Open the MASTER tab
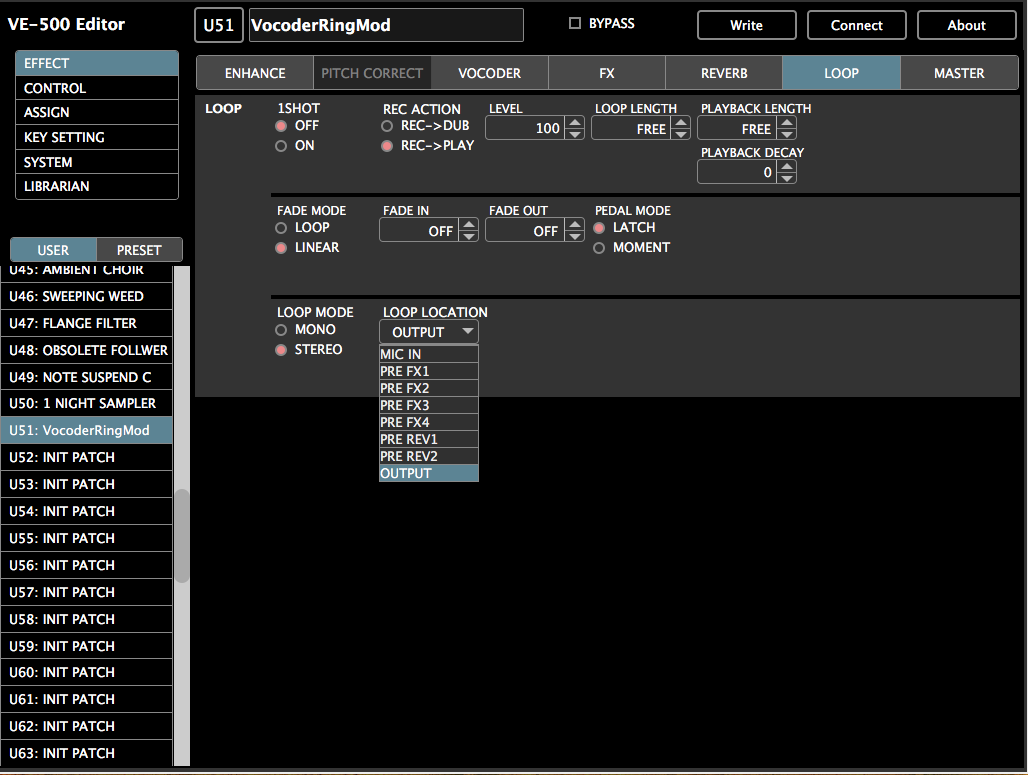This screenshot has height=775, width=1028. click(x=959, y=73)
